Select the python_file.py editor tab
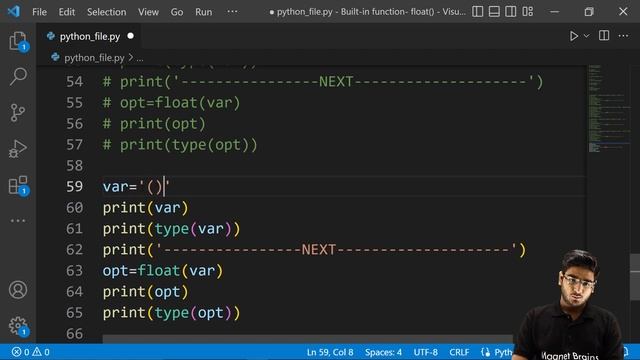 (89, 36)
